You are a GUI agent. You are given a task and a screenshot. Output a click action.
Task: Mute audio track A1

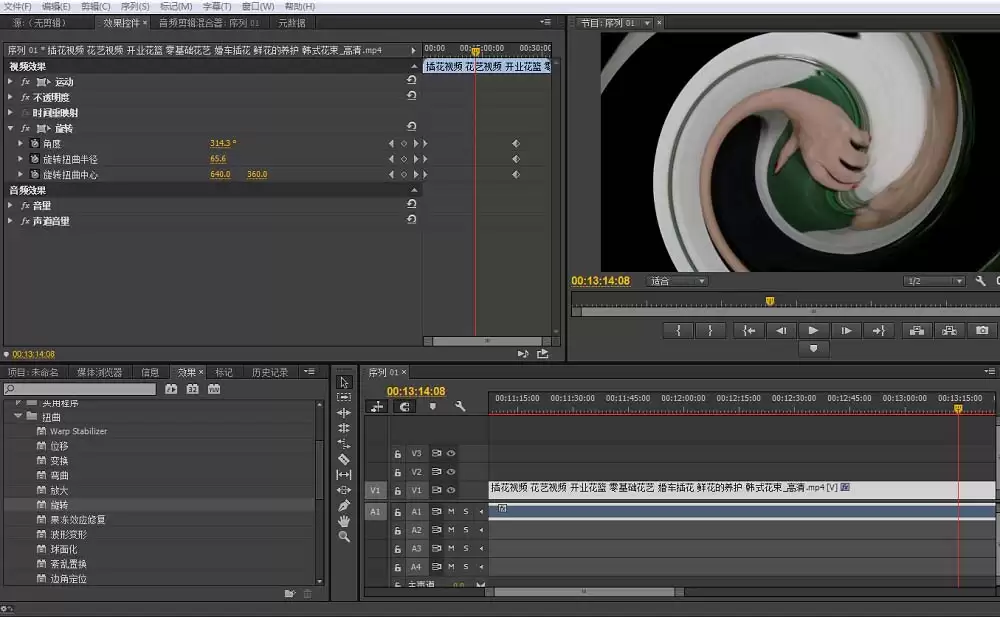pos(451,511)
